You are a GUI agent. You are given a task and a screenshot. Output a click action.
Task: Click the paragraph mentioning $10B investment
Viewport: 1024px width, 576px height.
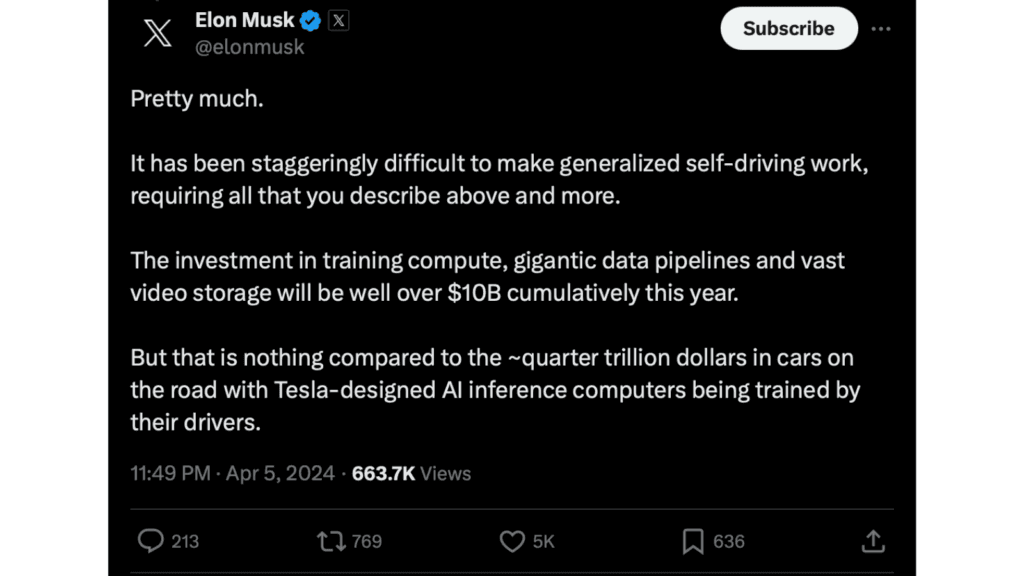pos(487,276)
